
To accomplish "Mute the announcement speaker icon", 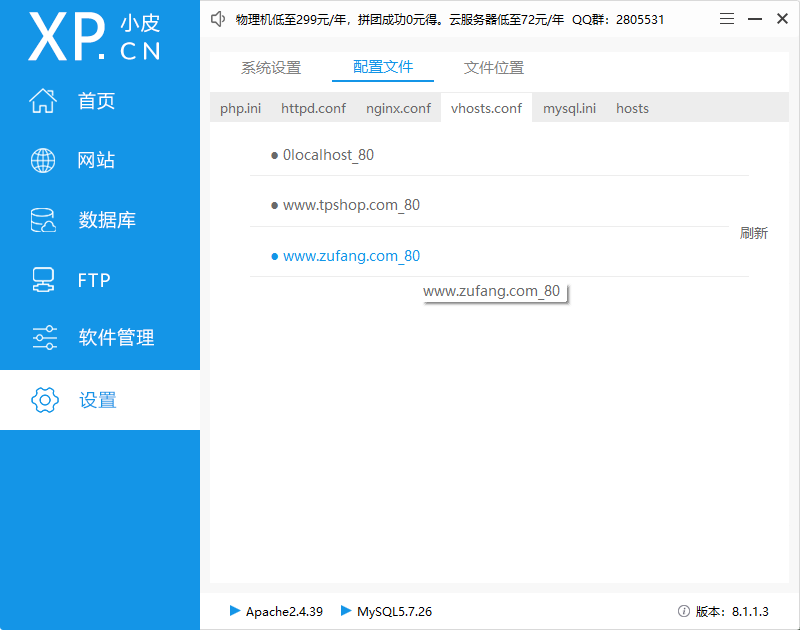I will [218, 19].
